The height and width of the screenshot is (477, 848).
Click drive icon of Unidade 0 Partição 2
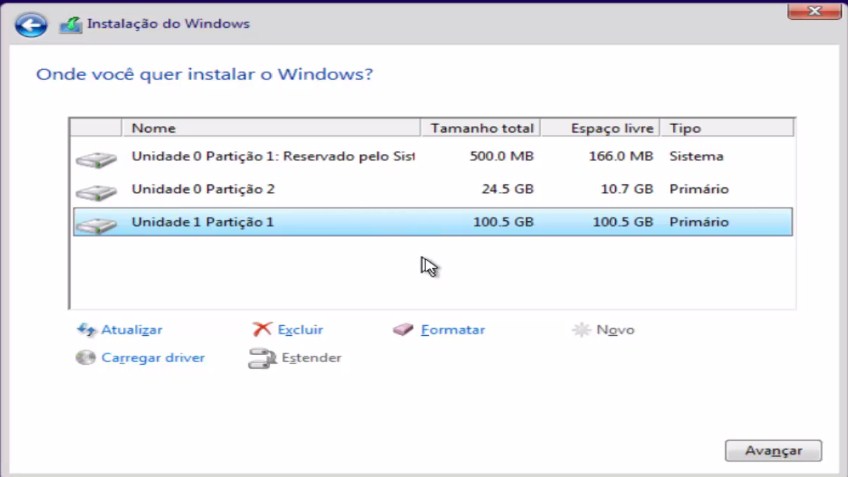click(96, 192)
